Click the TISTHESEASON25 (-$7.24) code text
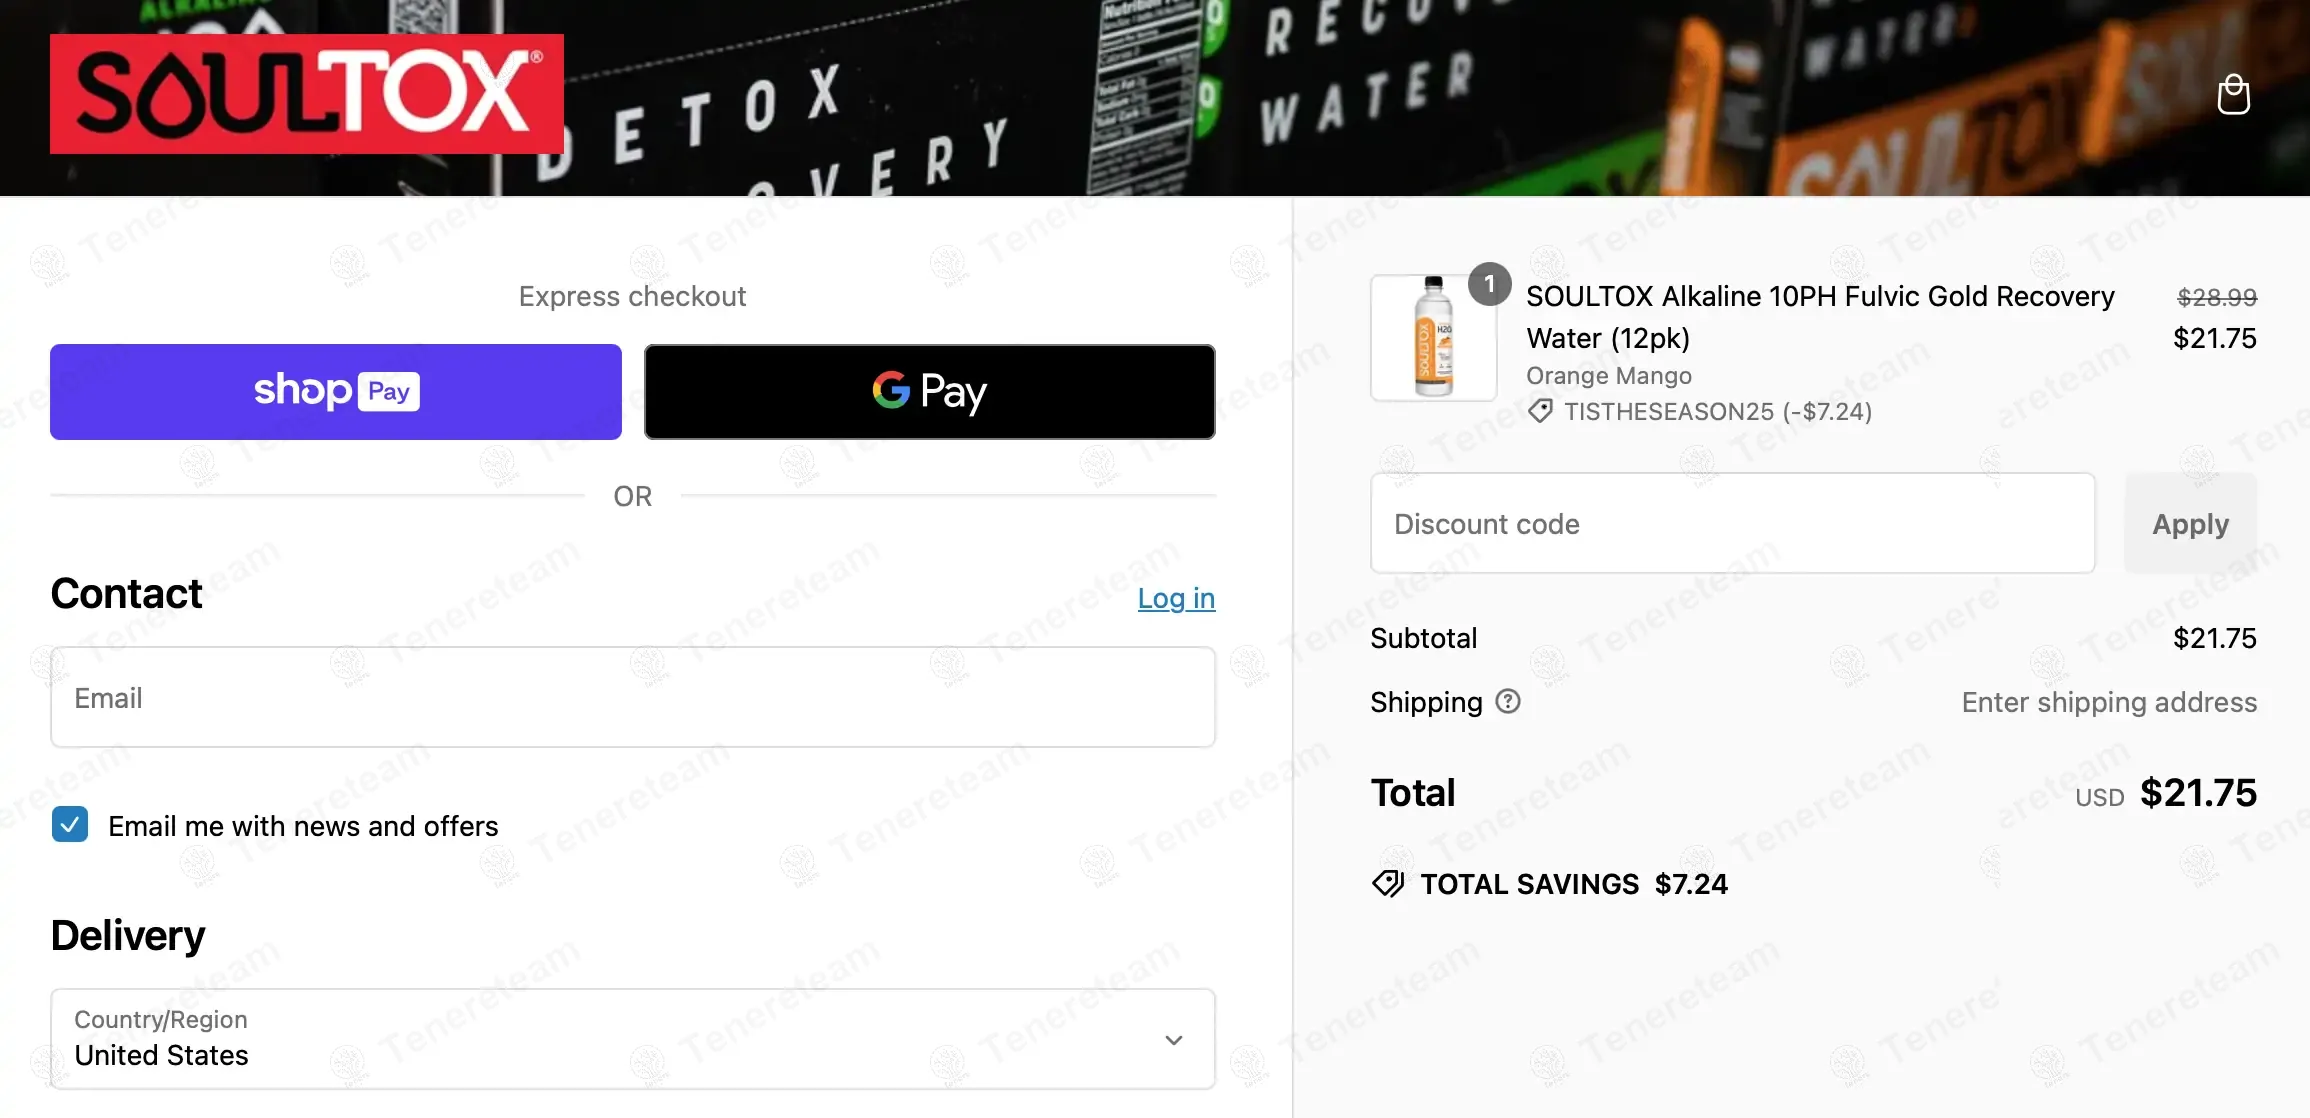The height and width of the screenshot is (1118, 2310). point(1718,412)
